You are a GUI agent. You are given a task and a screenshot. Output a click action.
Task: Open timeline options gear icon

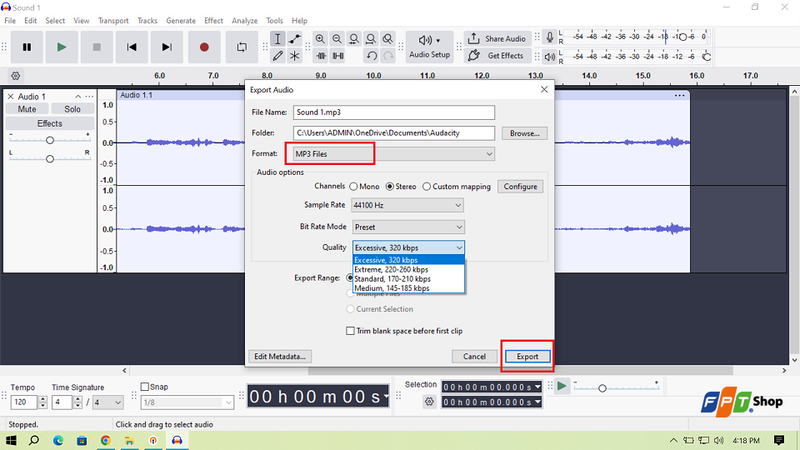tap(16, 76)
